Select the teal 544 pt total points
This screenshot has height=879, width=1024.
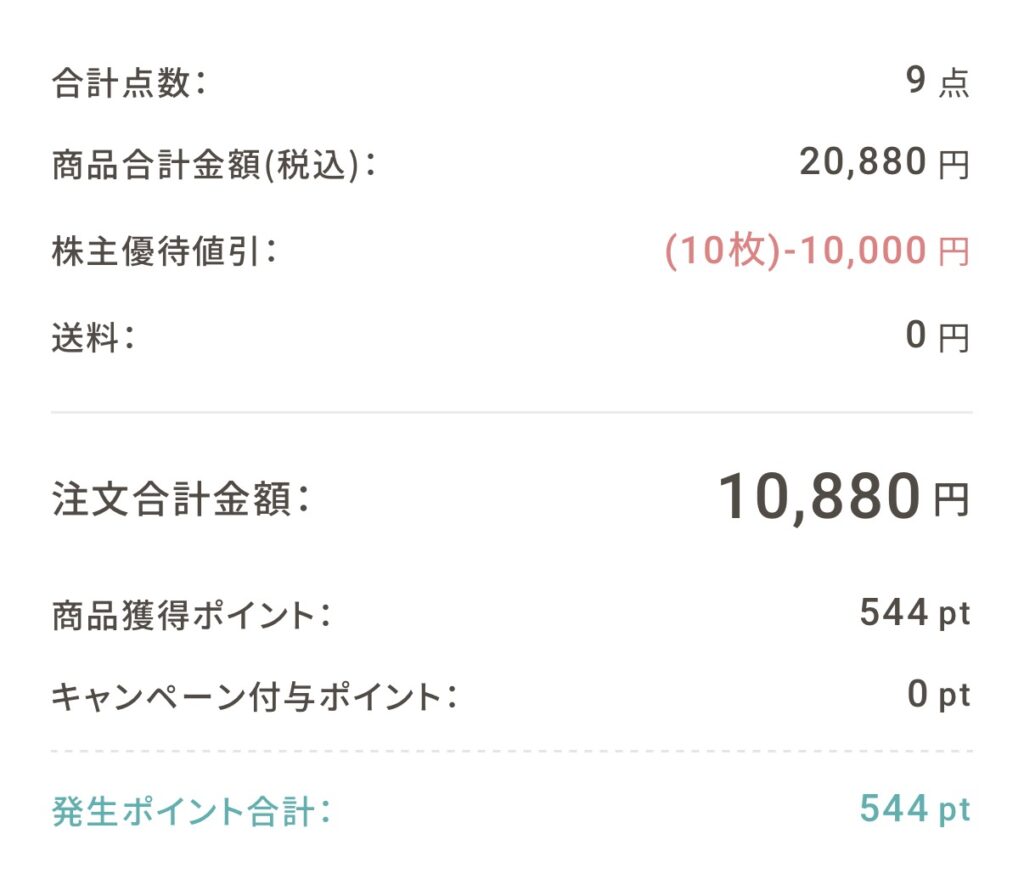click(x=915, y=810)
